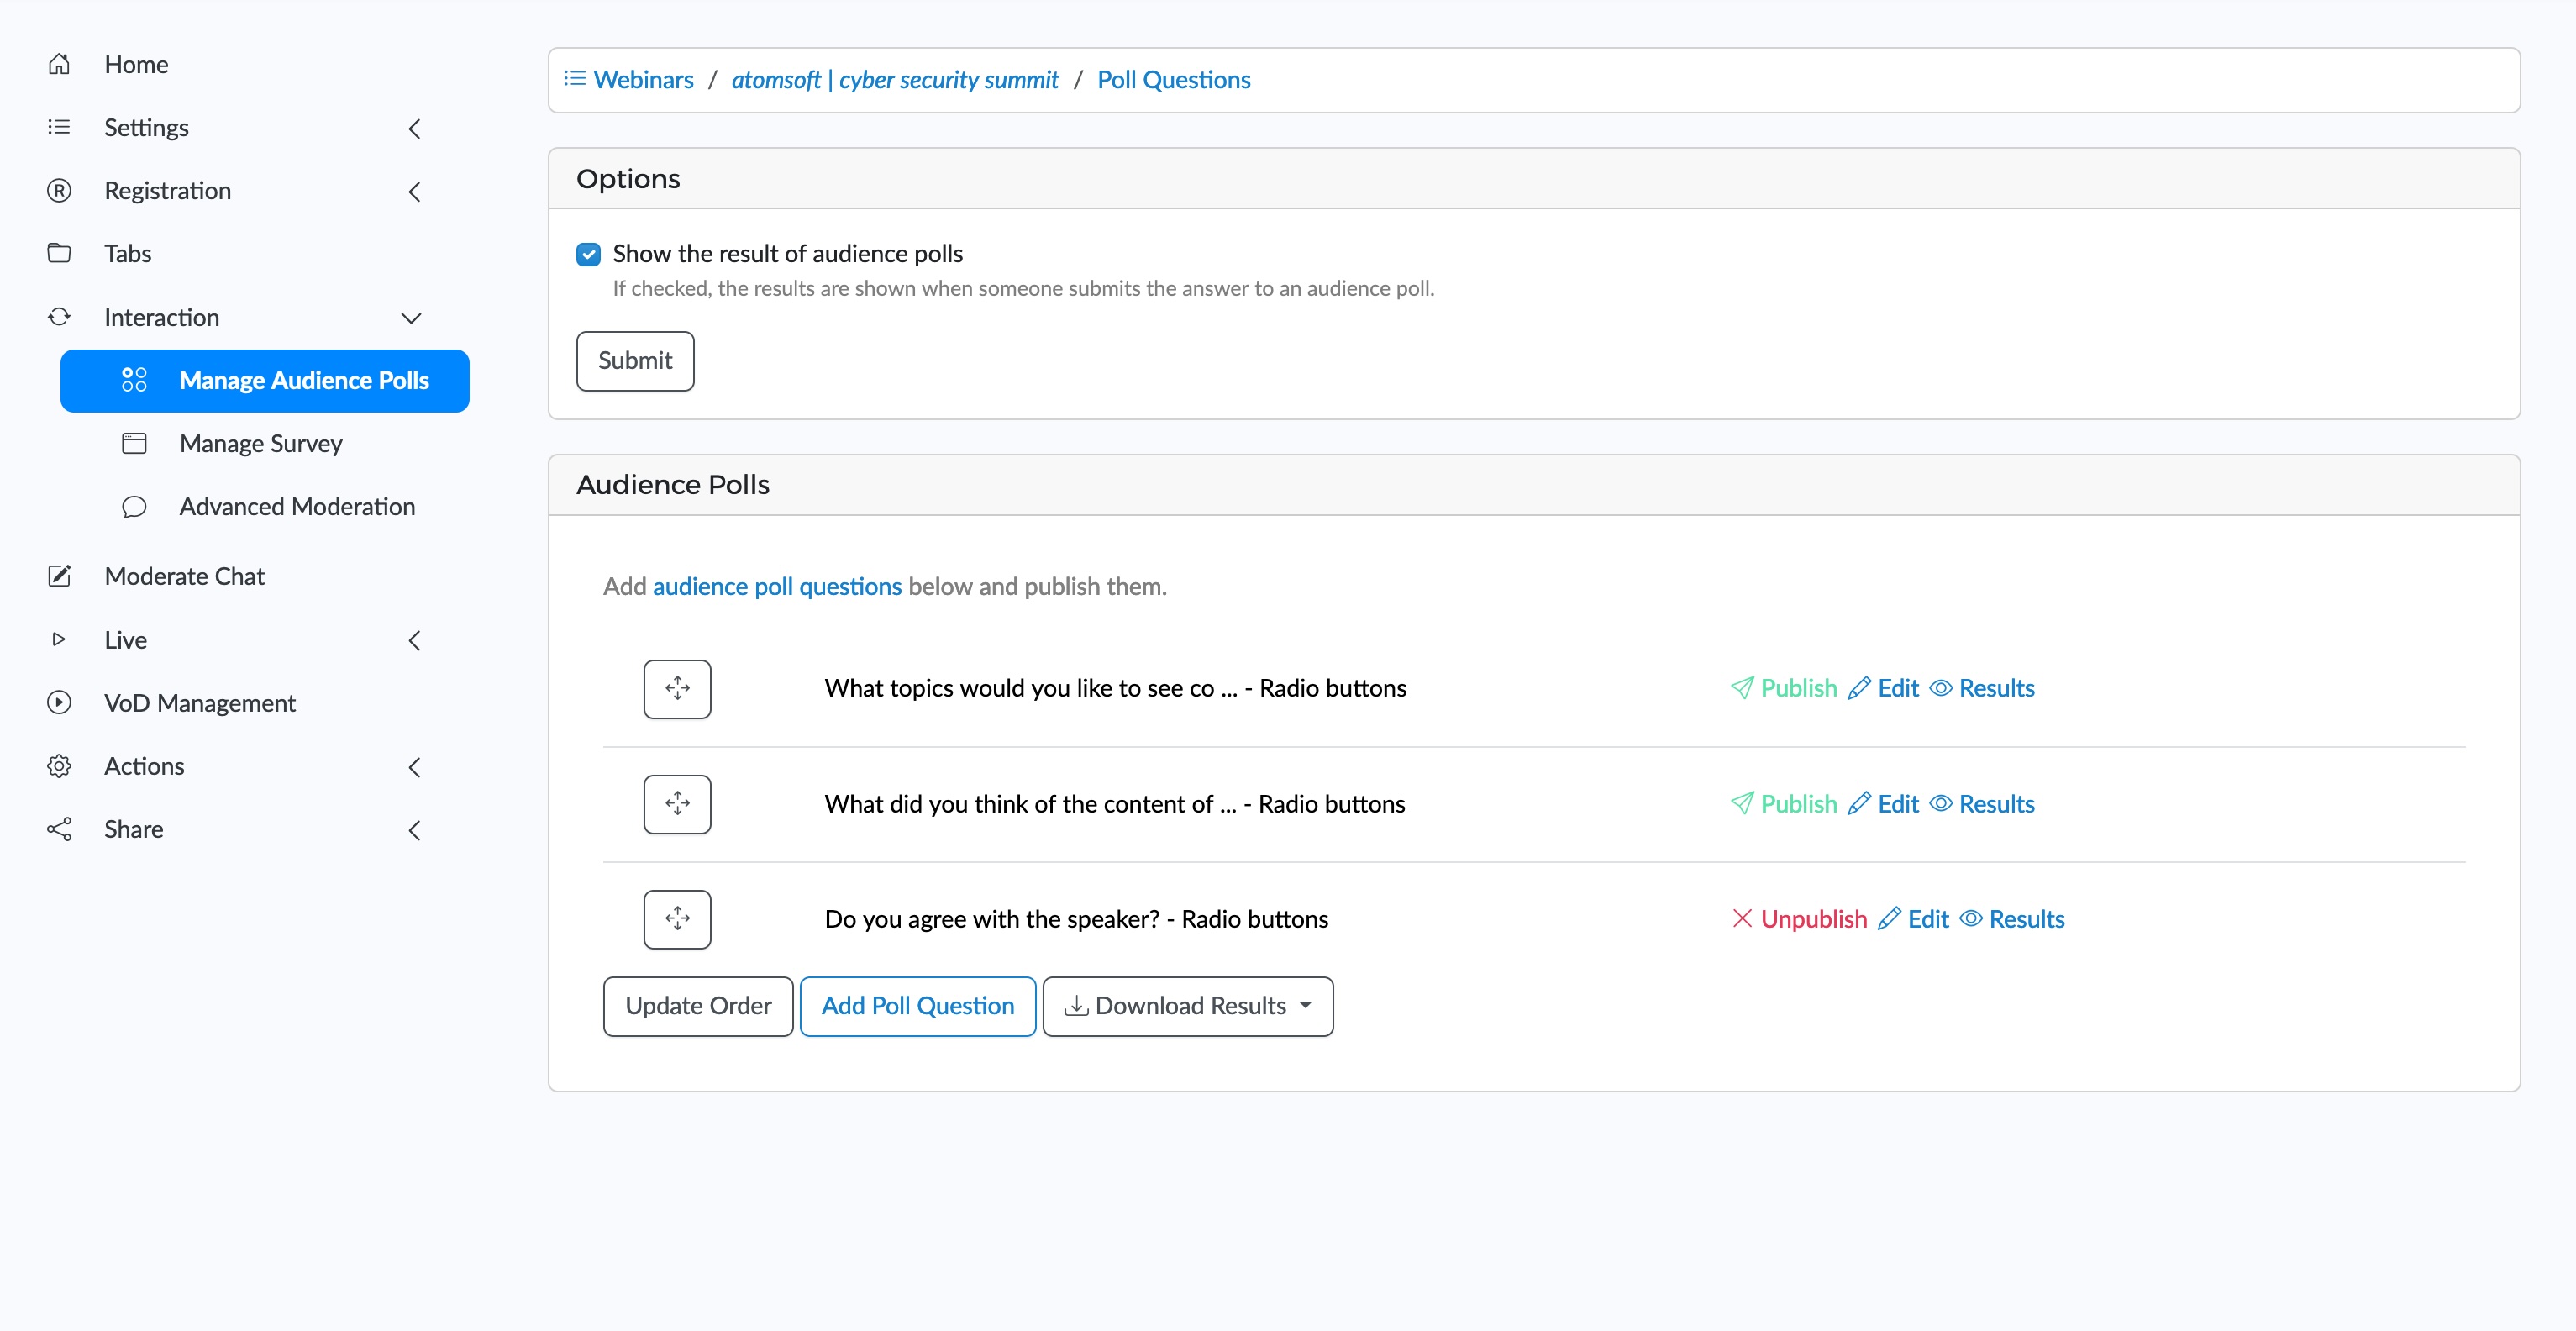2576x1331 pixels.
Task: Click pencil icon for 'Do you agree' poll
Action: [x=1889, y=919]
